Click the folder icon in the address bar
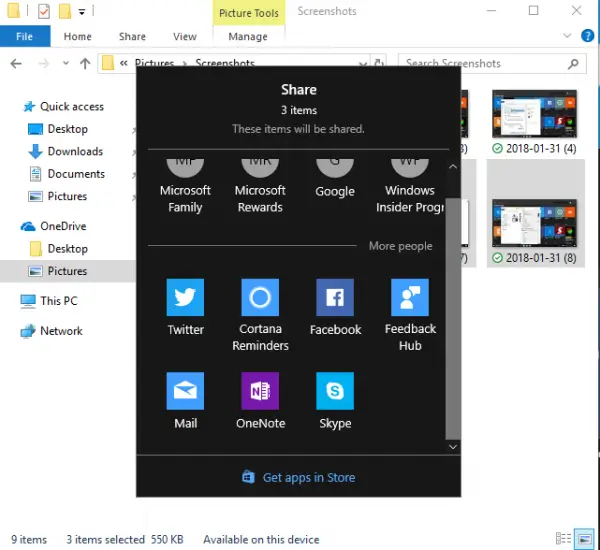This screenshot has height=550, width=600. click(108, 63)
